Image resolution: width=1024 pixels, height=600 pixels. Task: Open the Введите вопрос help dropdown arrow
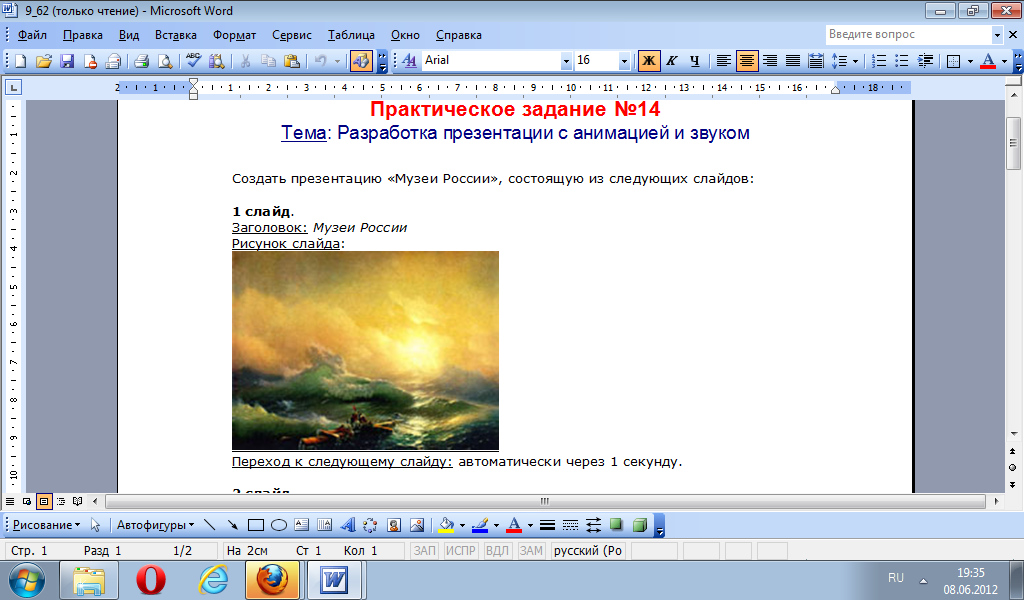click(997, 35)
